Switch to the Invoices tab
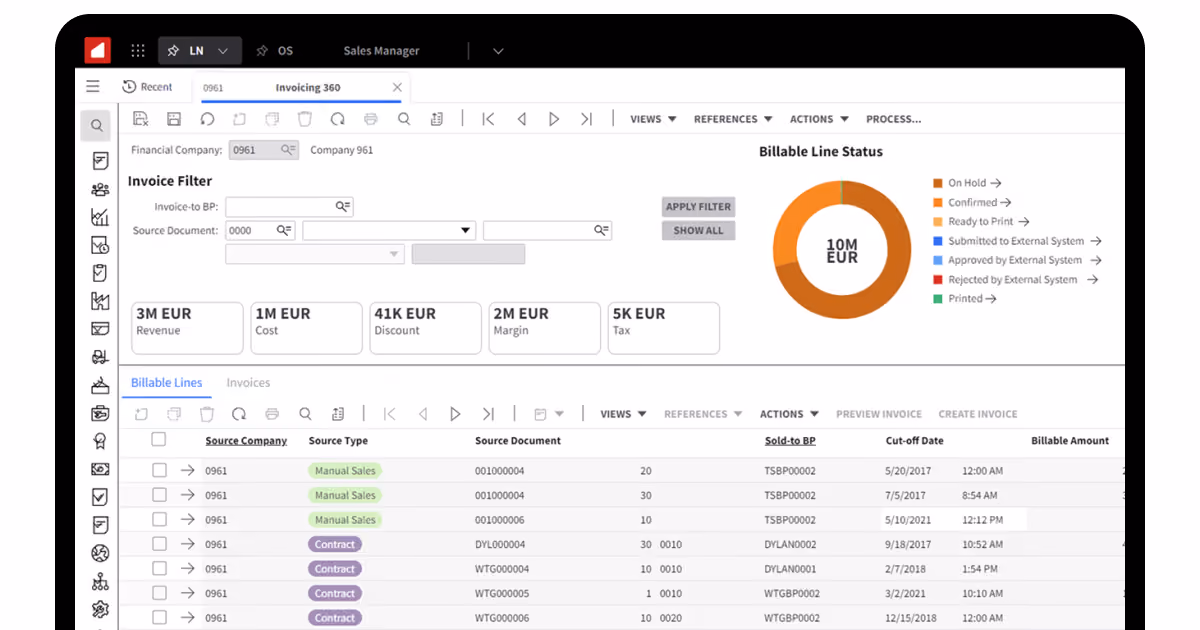 248,383
